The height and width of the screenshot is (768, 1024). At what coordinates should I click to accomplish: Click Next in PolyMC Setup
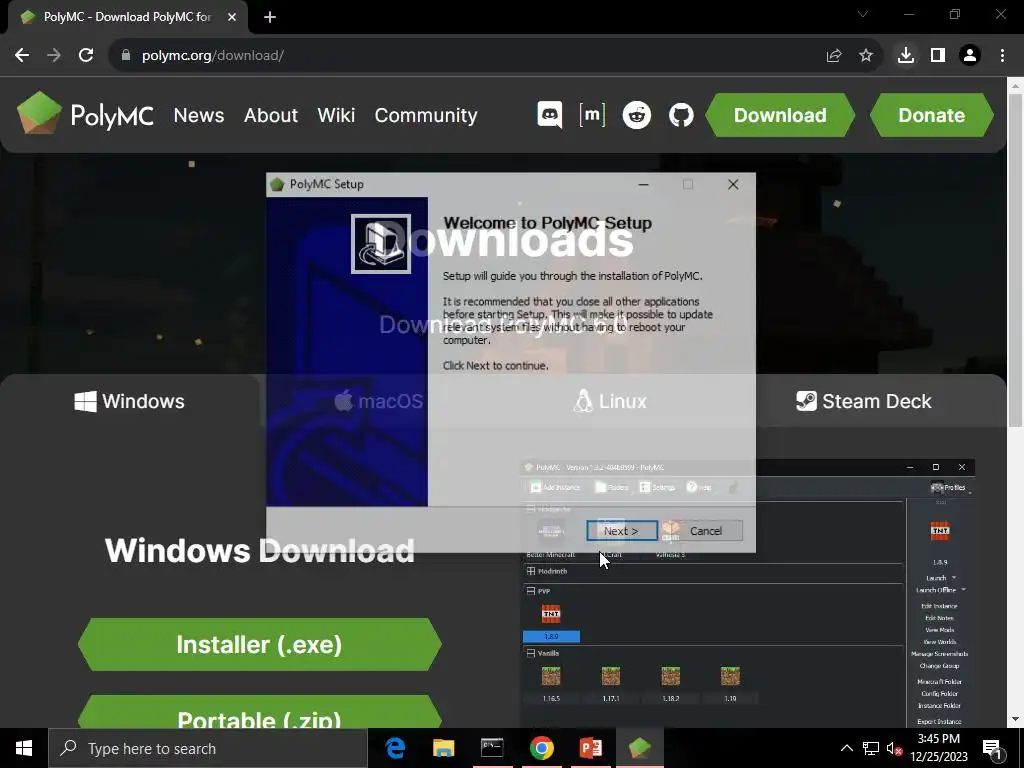(621, 531)
